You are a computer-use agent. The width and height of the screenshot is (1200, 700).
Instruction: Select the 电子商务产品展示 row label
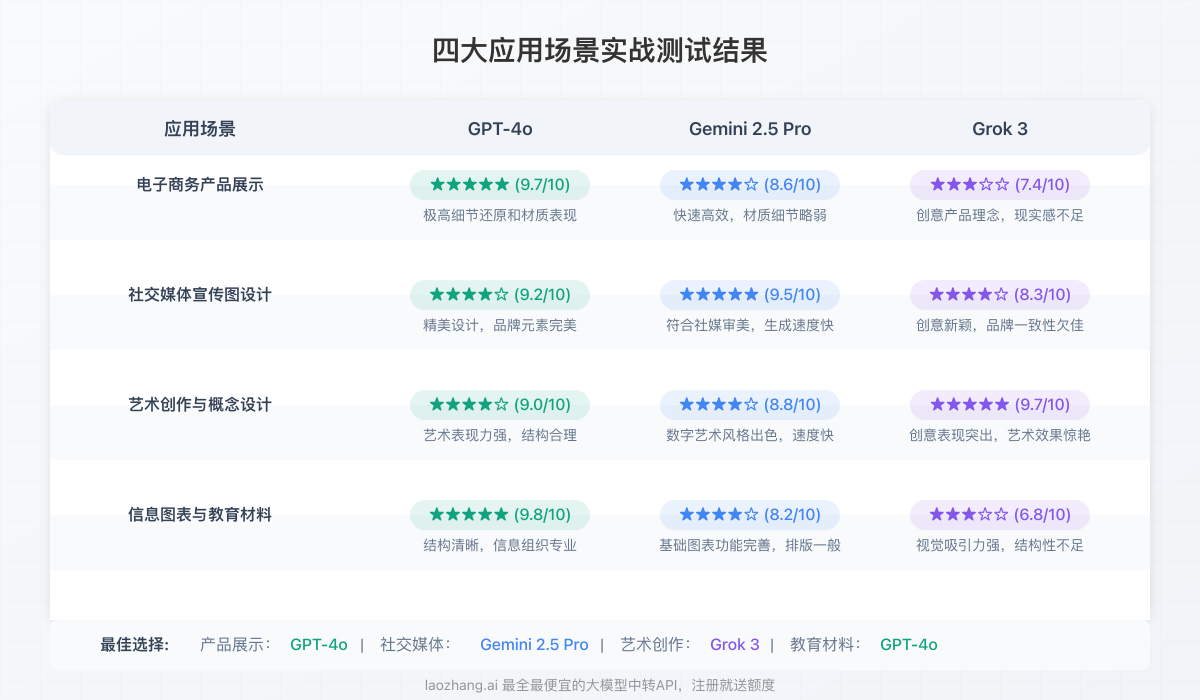(200, 185)
